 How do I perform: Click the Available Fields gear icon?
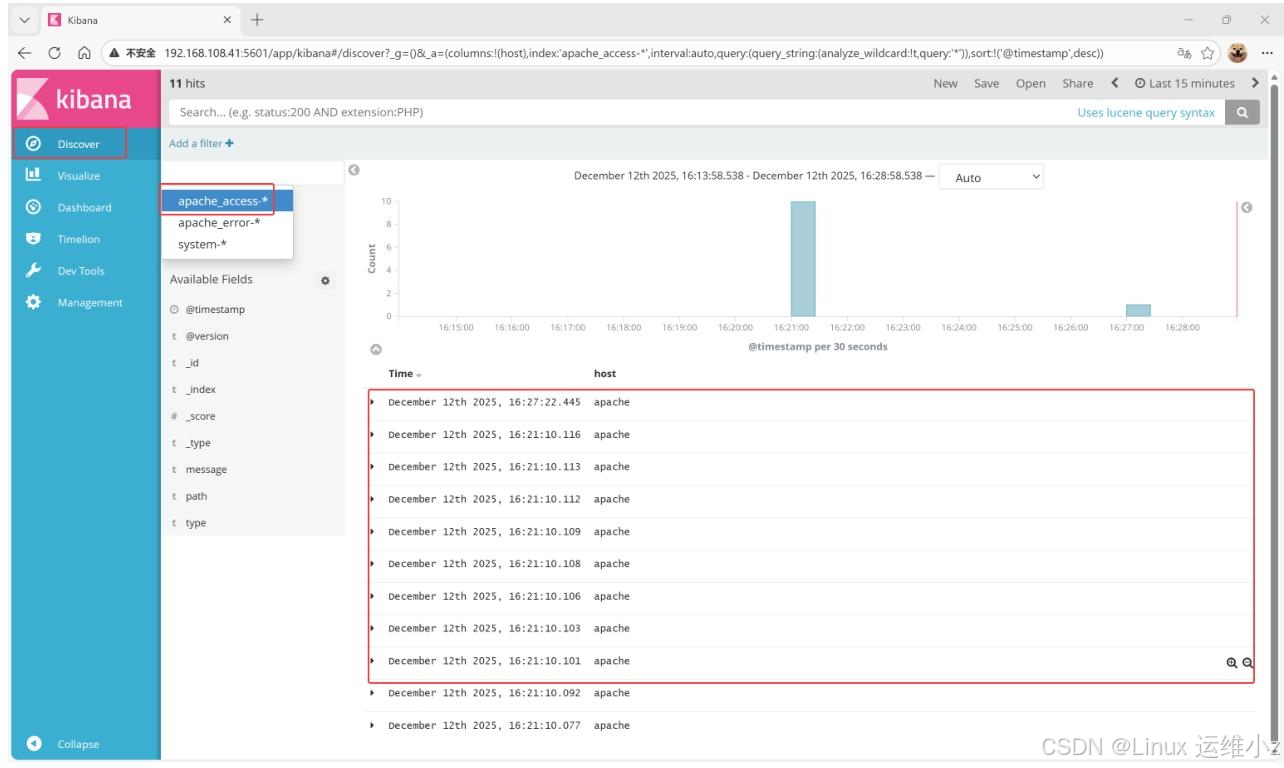click(x=325, y=281)
